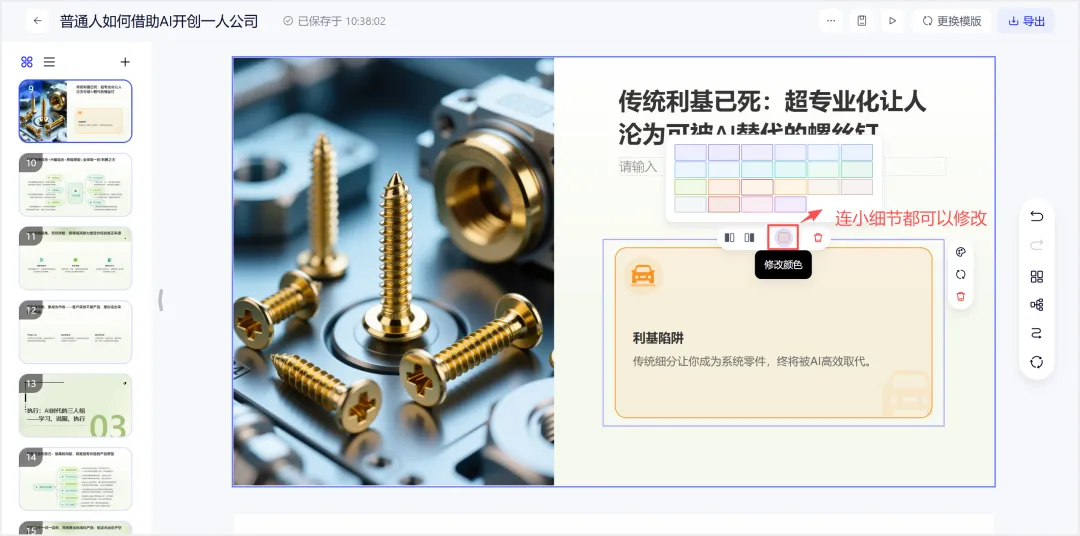This screenshot has width=1080, height=536.
Task: Click the save document icon in the top bar
Action: pyautogui.click(x=862, y=21)
